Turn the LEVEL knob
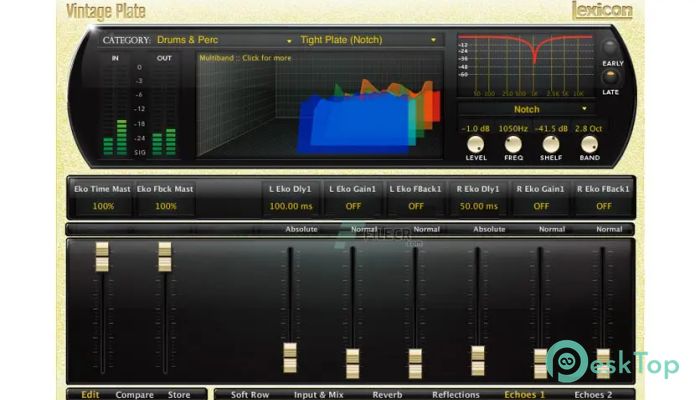 coord(475,145)
